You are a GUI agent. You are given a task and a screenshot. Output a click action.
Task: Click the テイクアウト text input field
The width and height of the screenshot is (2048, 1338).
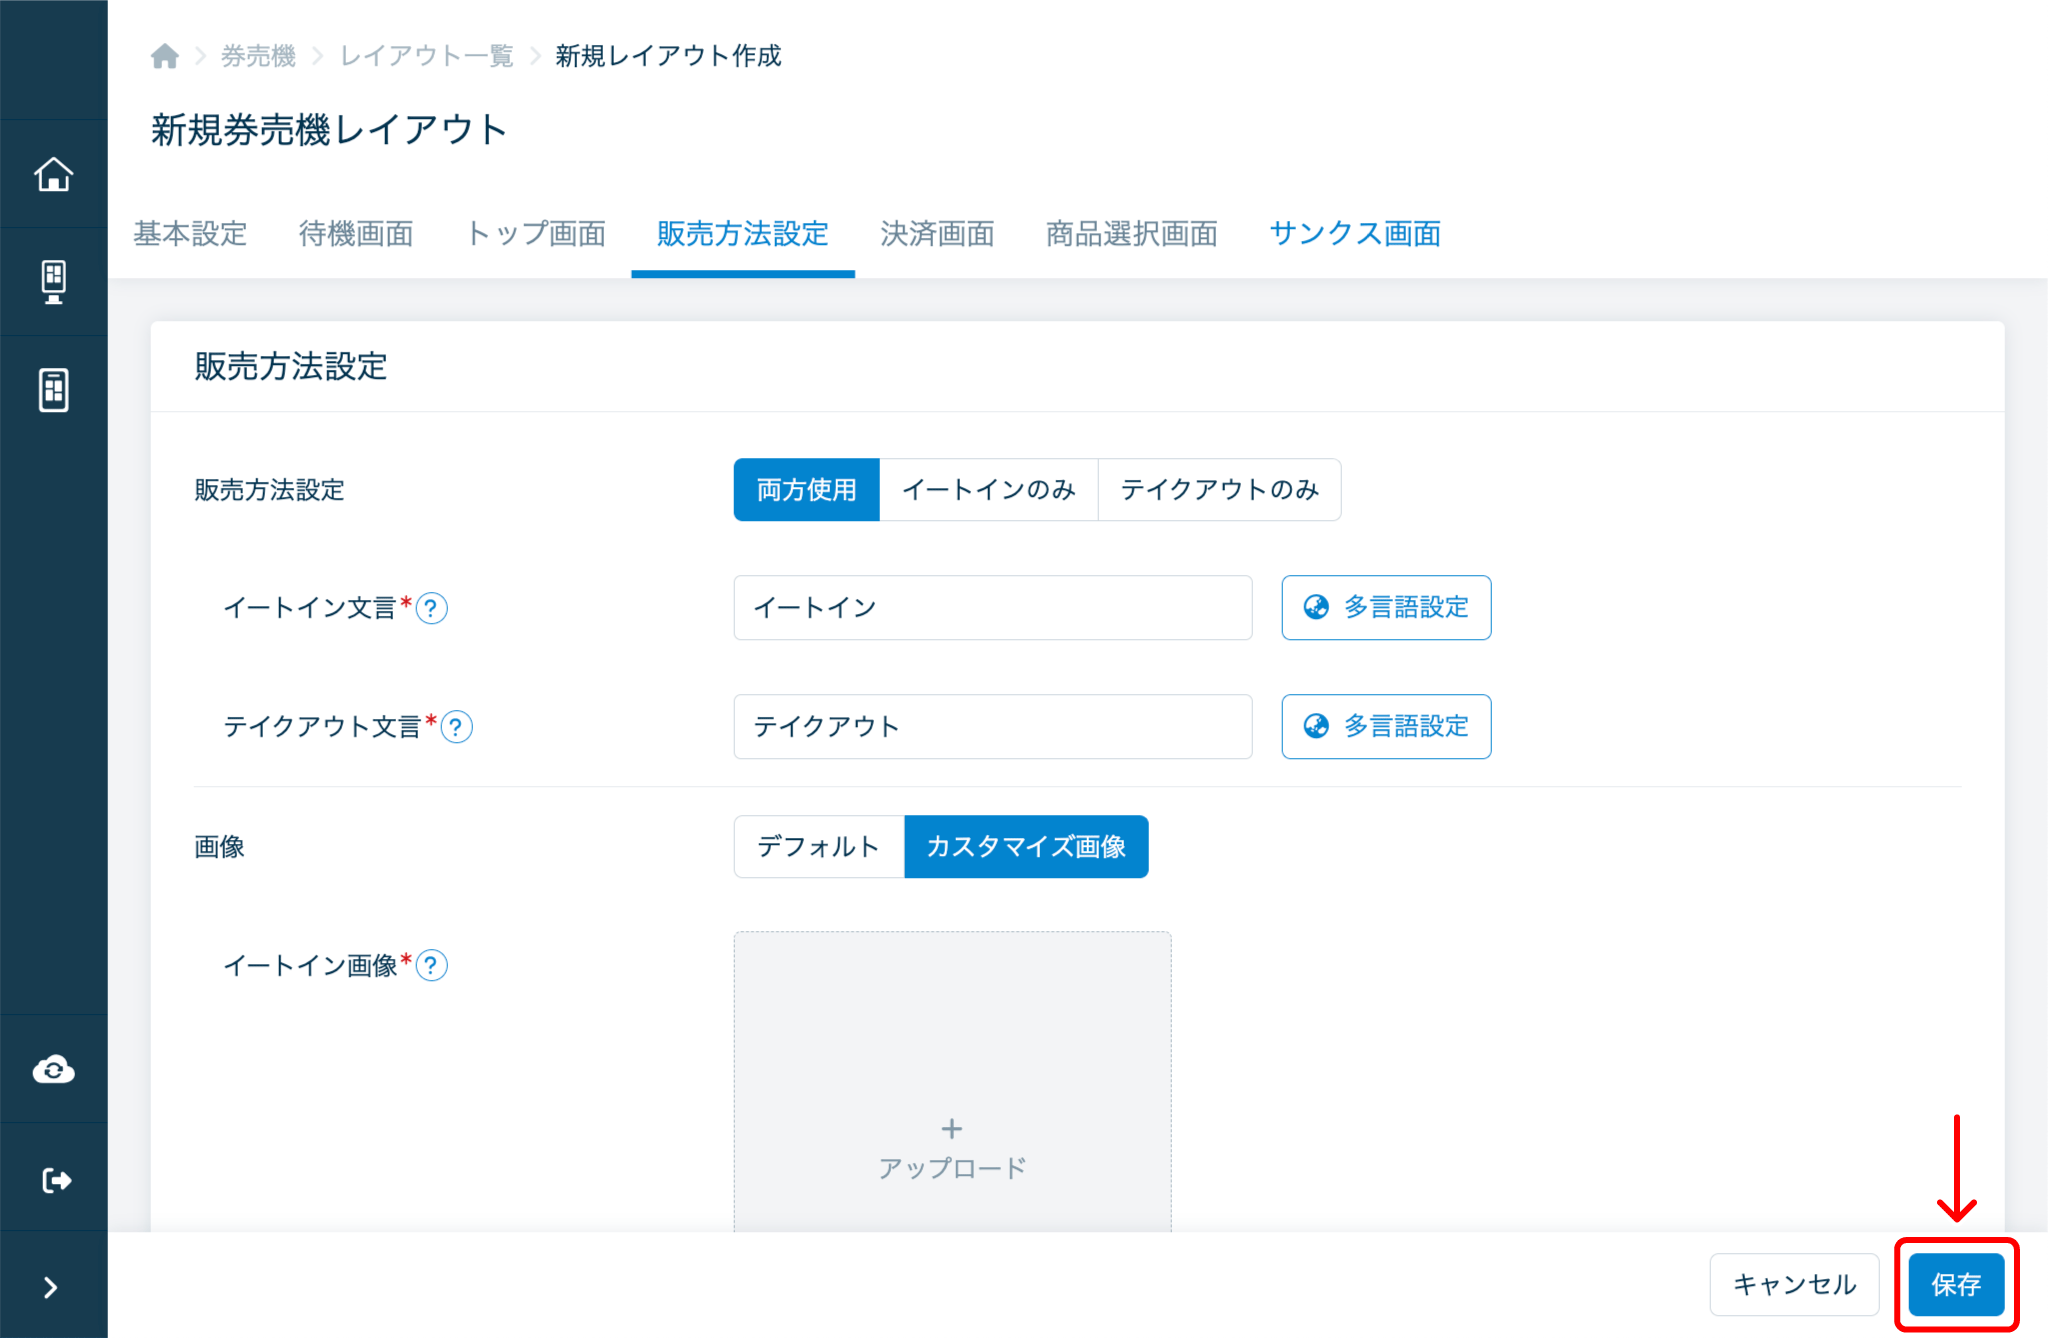click(992, 727)
